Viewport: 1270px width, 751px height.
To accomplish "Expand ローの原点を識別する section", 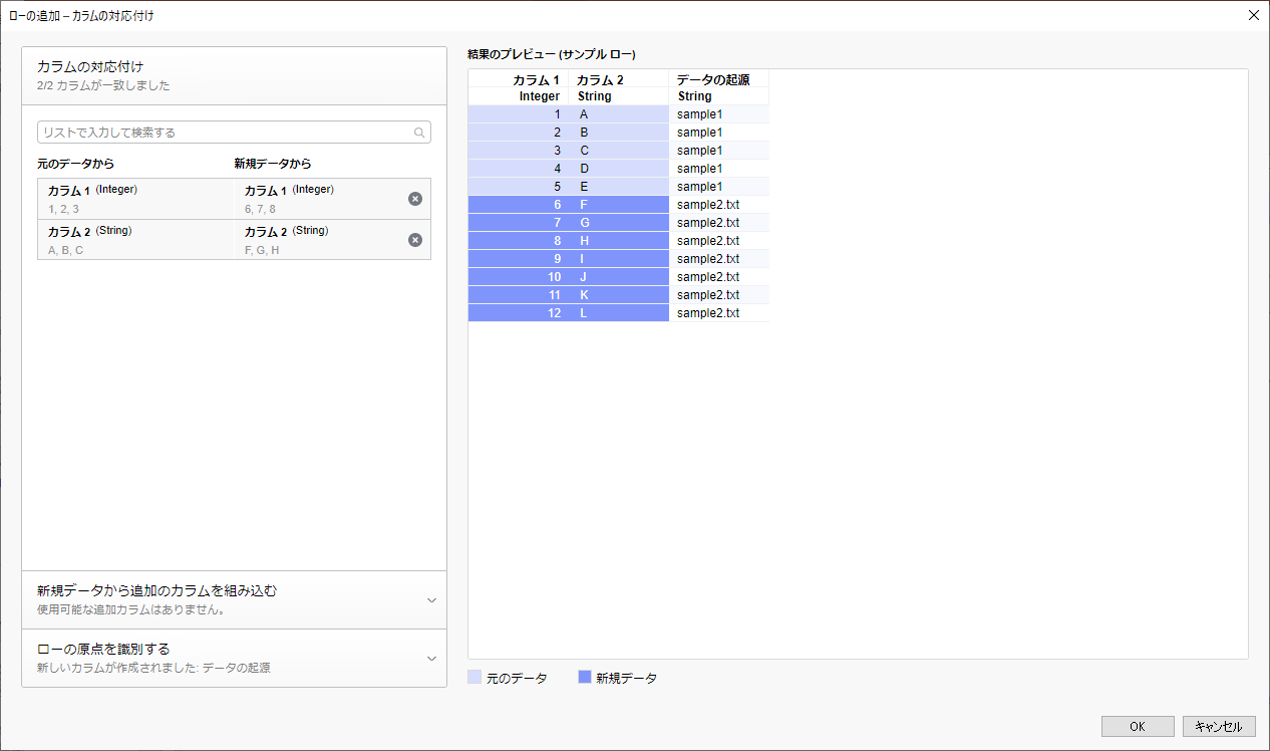I will click(x=234, y=658).
